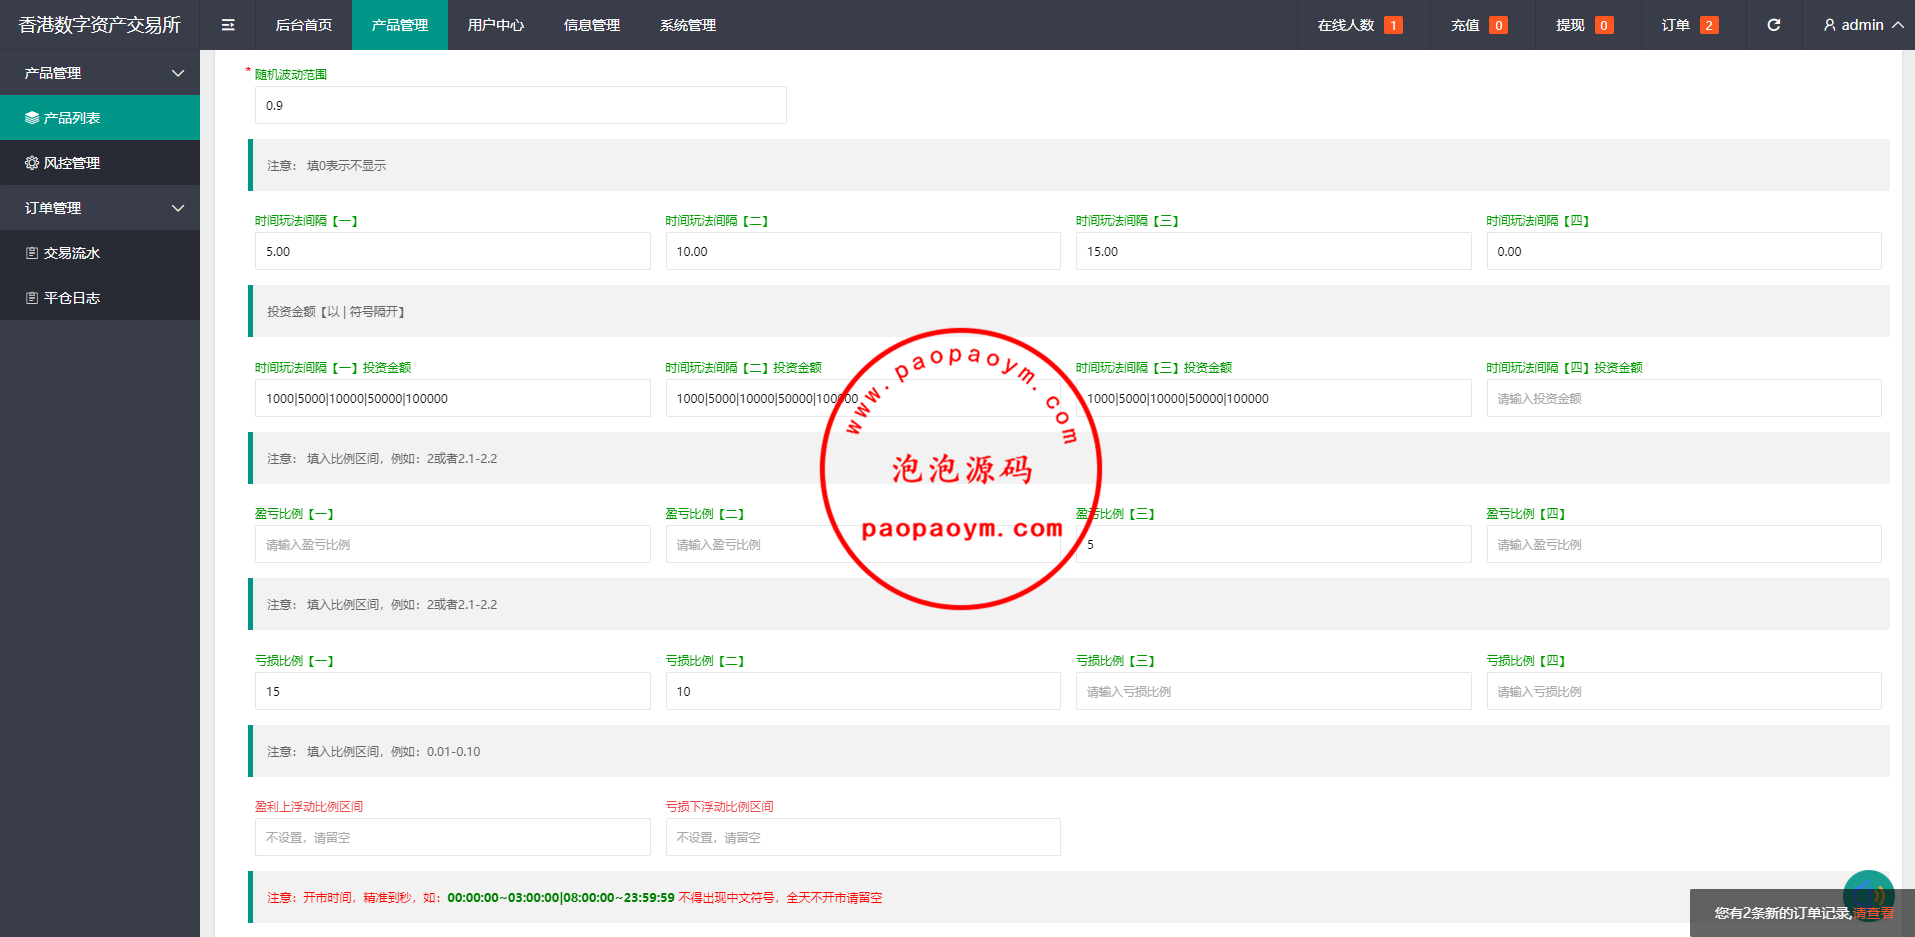Click the 随机波动范围 input field
The height and width of the screenshot is (937, 1915).
coord(520,105)
